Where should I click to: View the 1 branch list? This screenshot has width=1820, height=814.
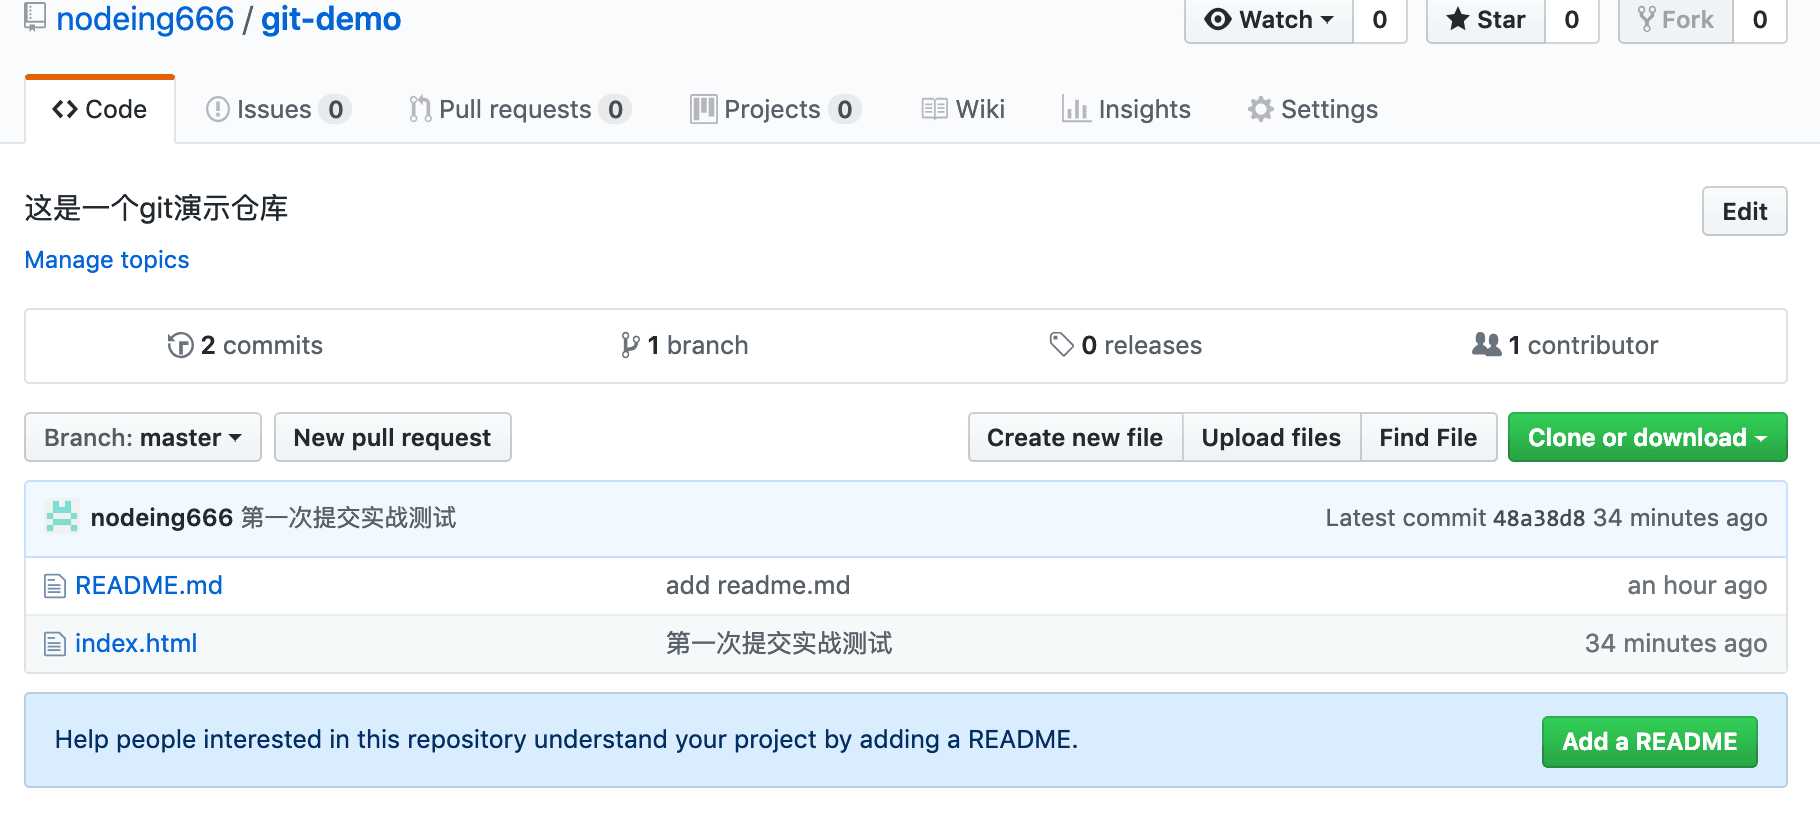click(x=684, y=345)
